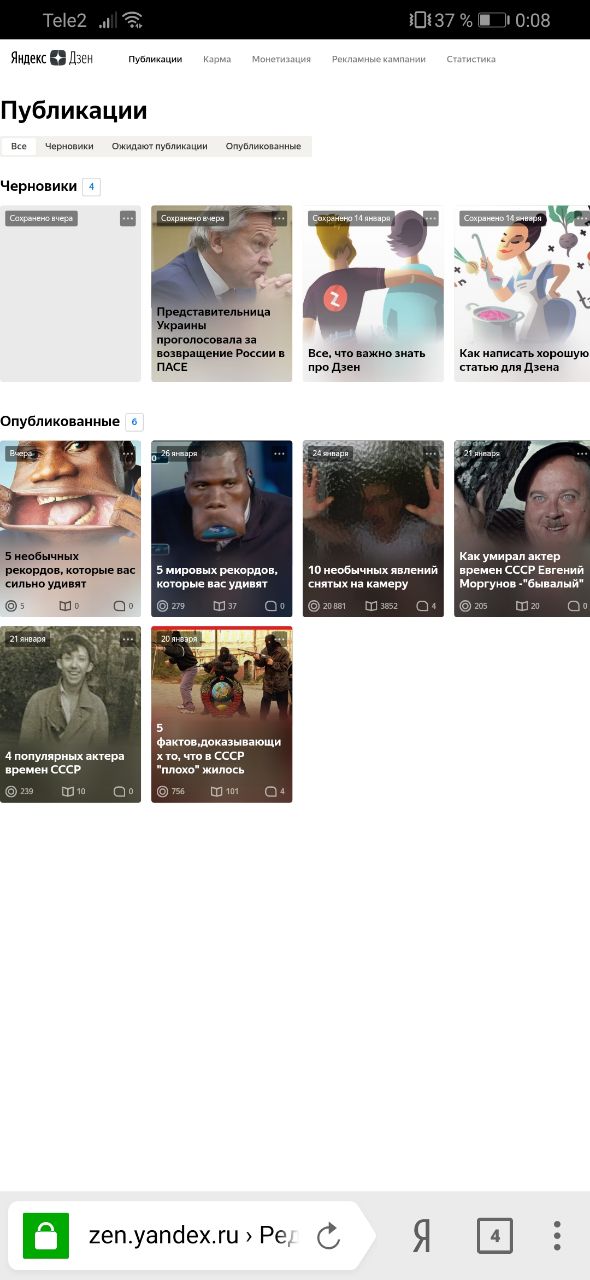Open options menu on the empty draft card
Image resolution: width=590 pixels, height=1280 pixels.
tap(127, 218)
